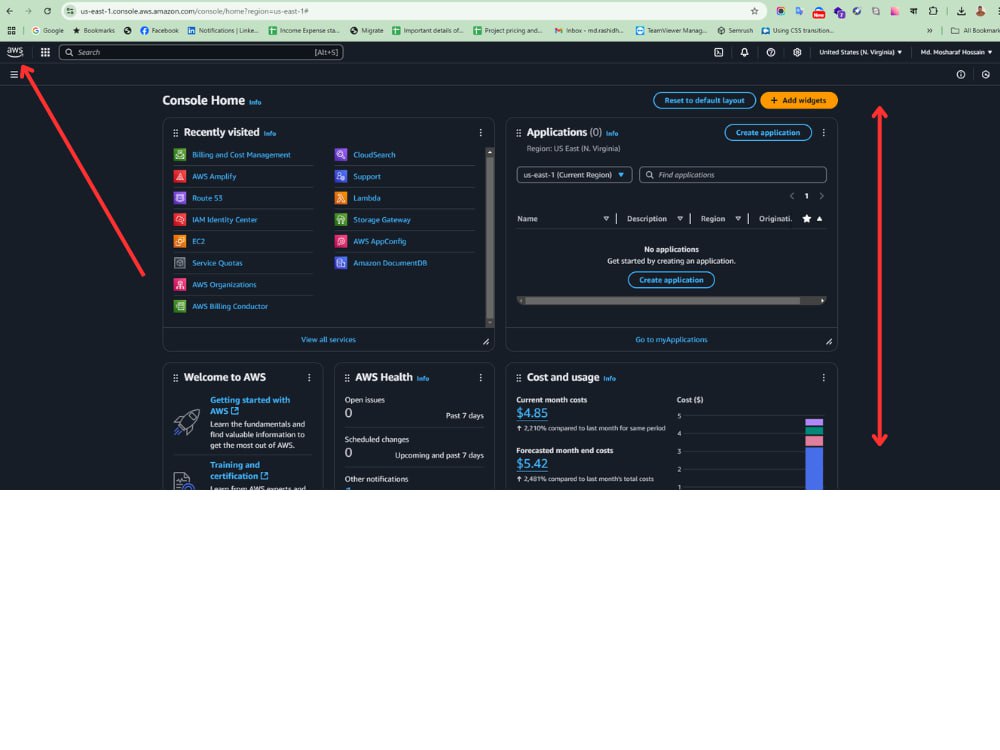The width and height of the screenshot is (1000, 750).
Task: Show more bookmarks with the chevron
Action: click(x=929, y=30)
